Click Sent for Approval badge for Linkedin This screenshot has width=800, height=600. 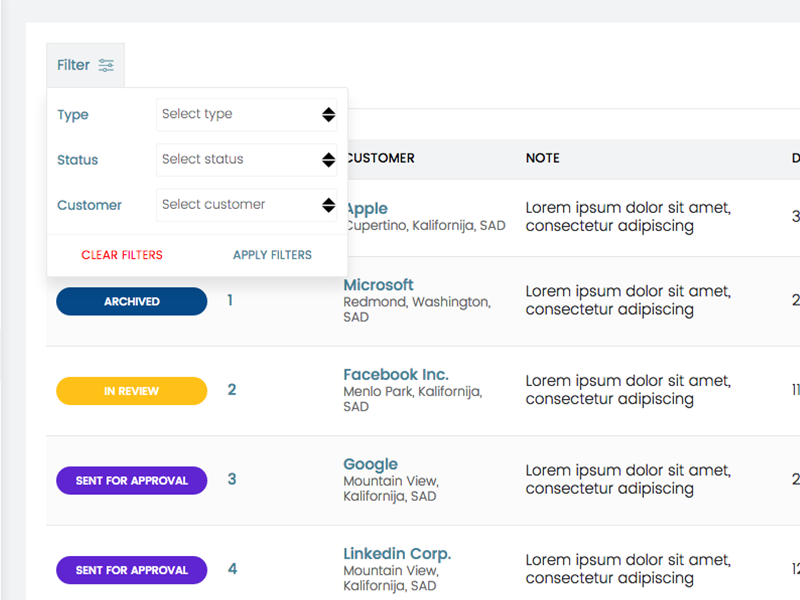coord(131,570)
